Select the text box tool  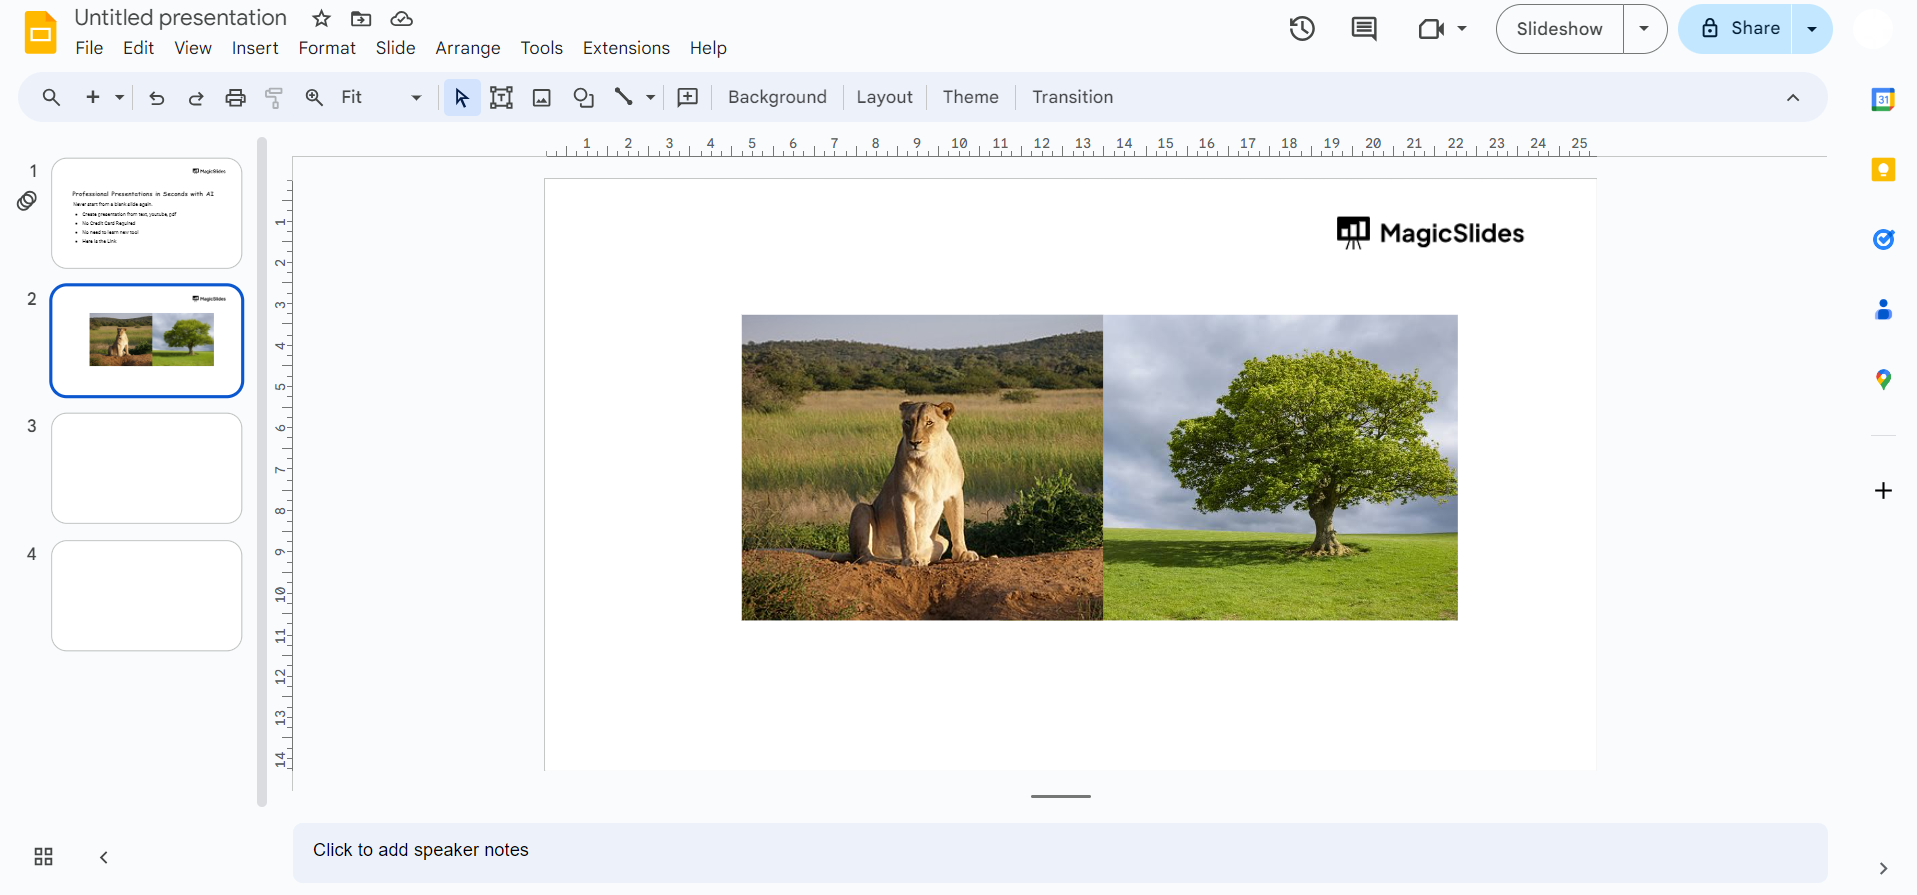click(501, 98)
